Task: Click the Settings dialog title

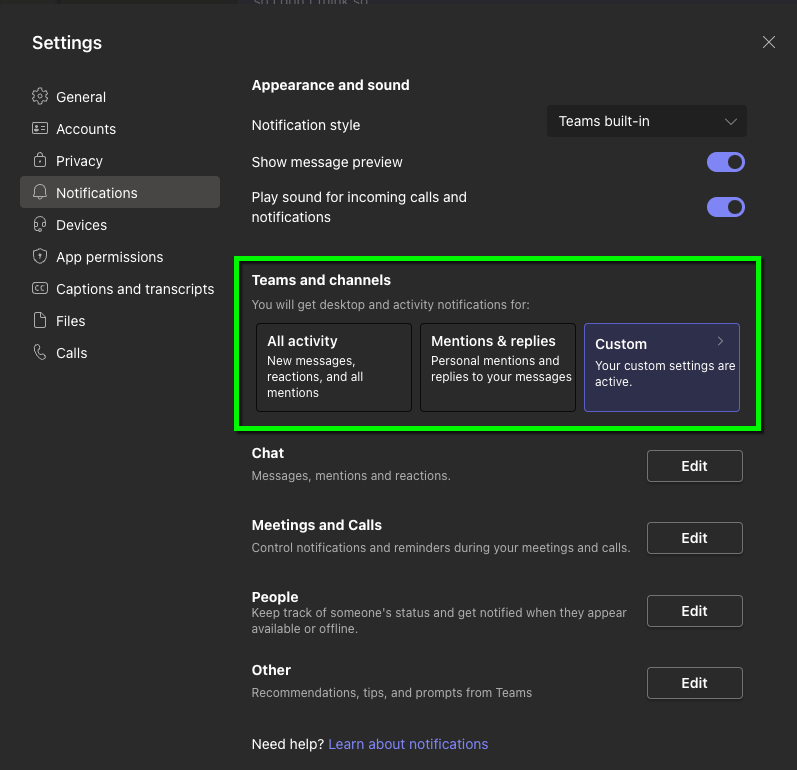Action: (x=67, y=43)
